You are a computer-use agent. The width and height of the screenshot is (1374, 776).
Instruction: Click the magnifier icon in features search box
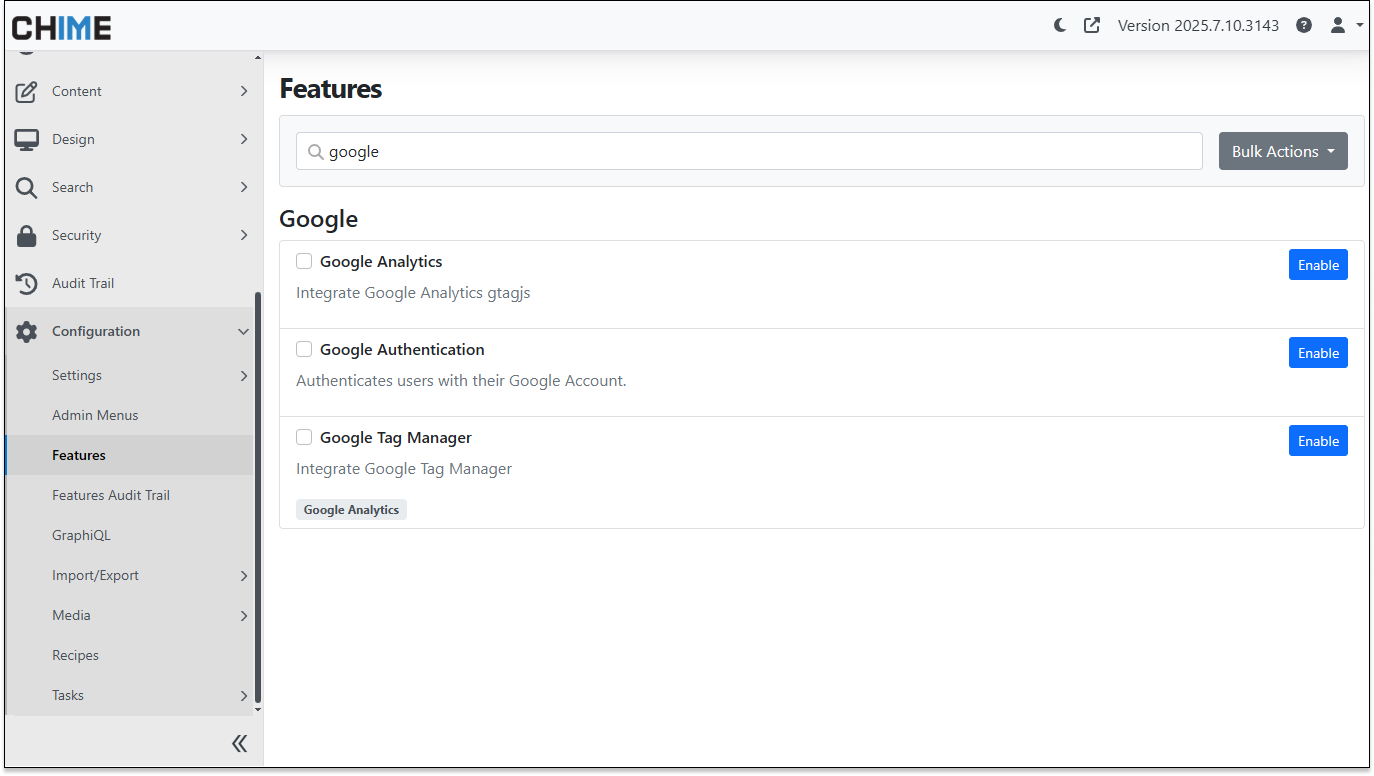(x=315, y=152)
